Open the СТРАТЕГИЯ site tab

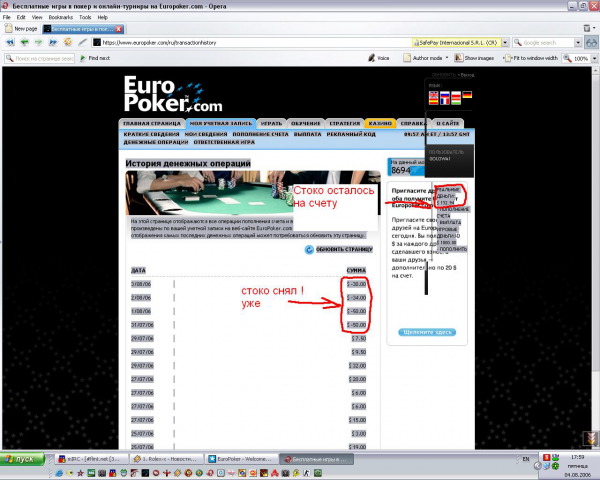344,123
